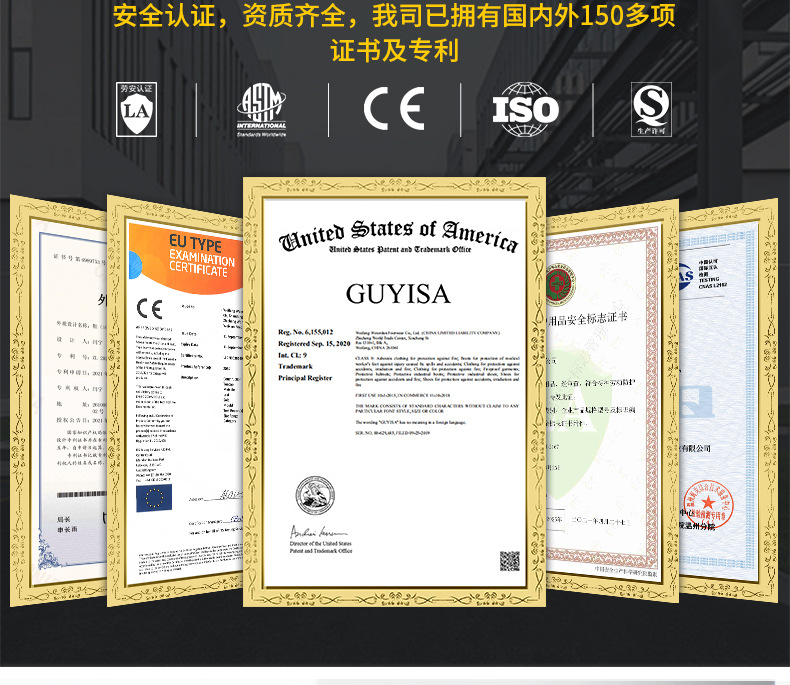Screen dimensions: 790x685
Task: Click the LA labor safety certification logo
Action: pos(136,109)
